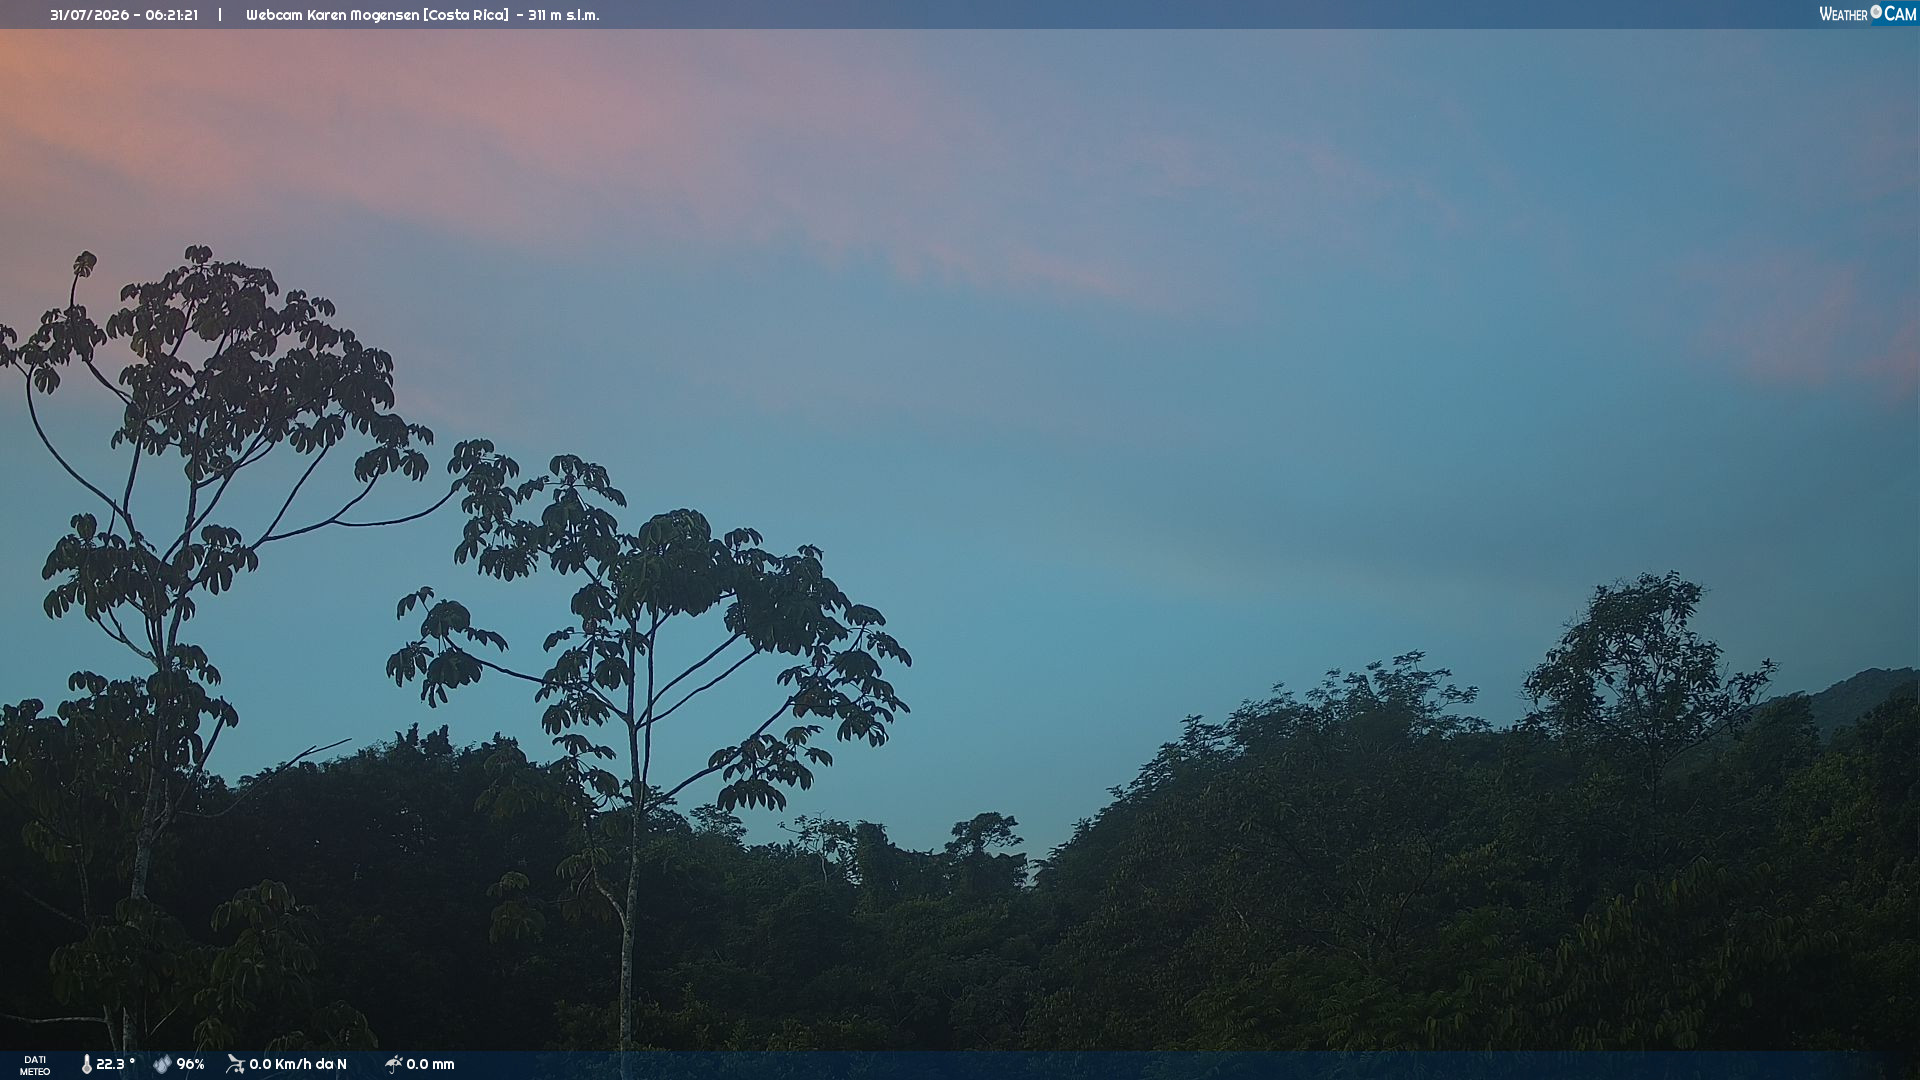This screenshot has height=1080, width=1920.
Task: Select the 22.3 ° temperature value
Action: click(115, 1064)
